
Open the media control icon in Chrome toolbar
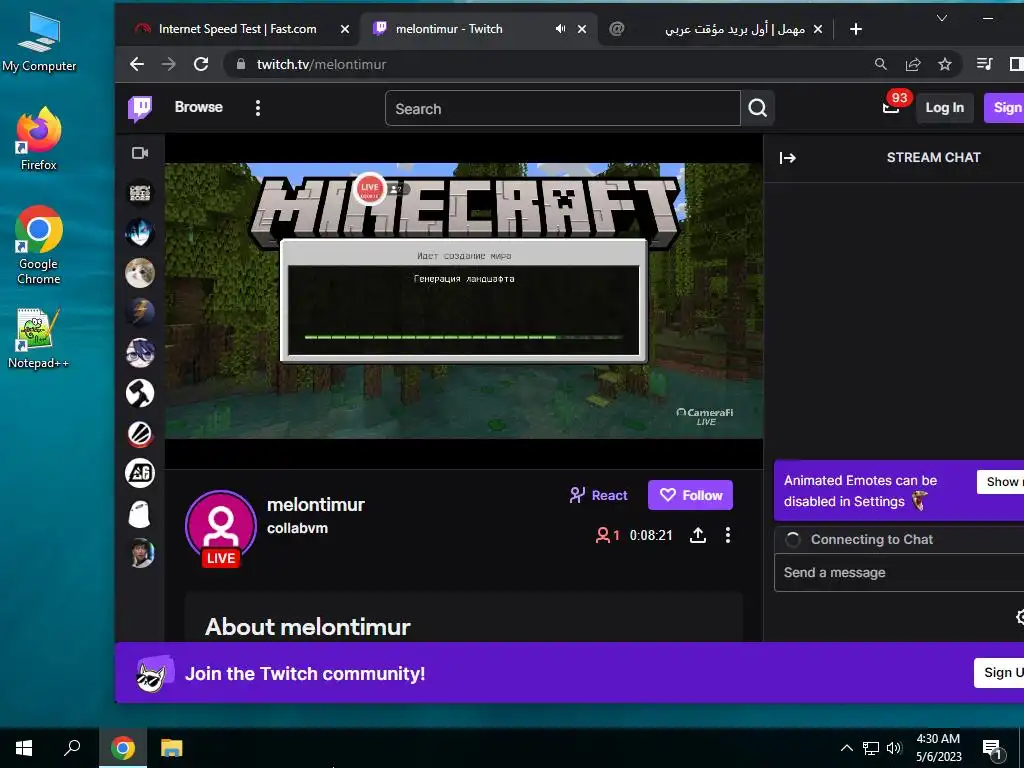984,64
